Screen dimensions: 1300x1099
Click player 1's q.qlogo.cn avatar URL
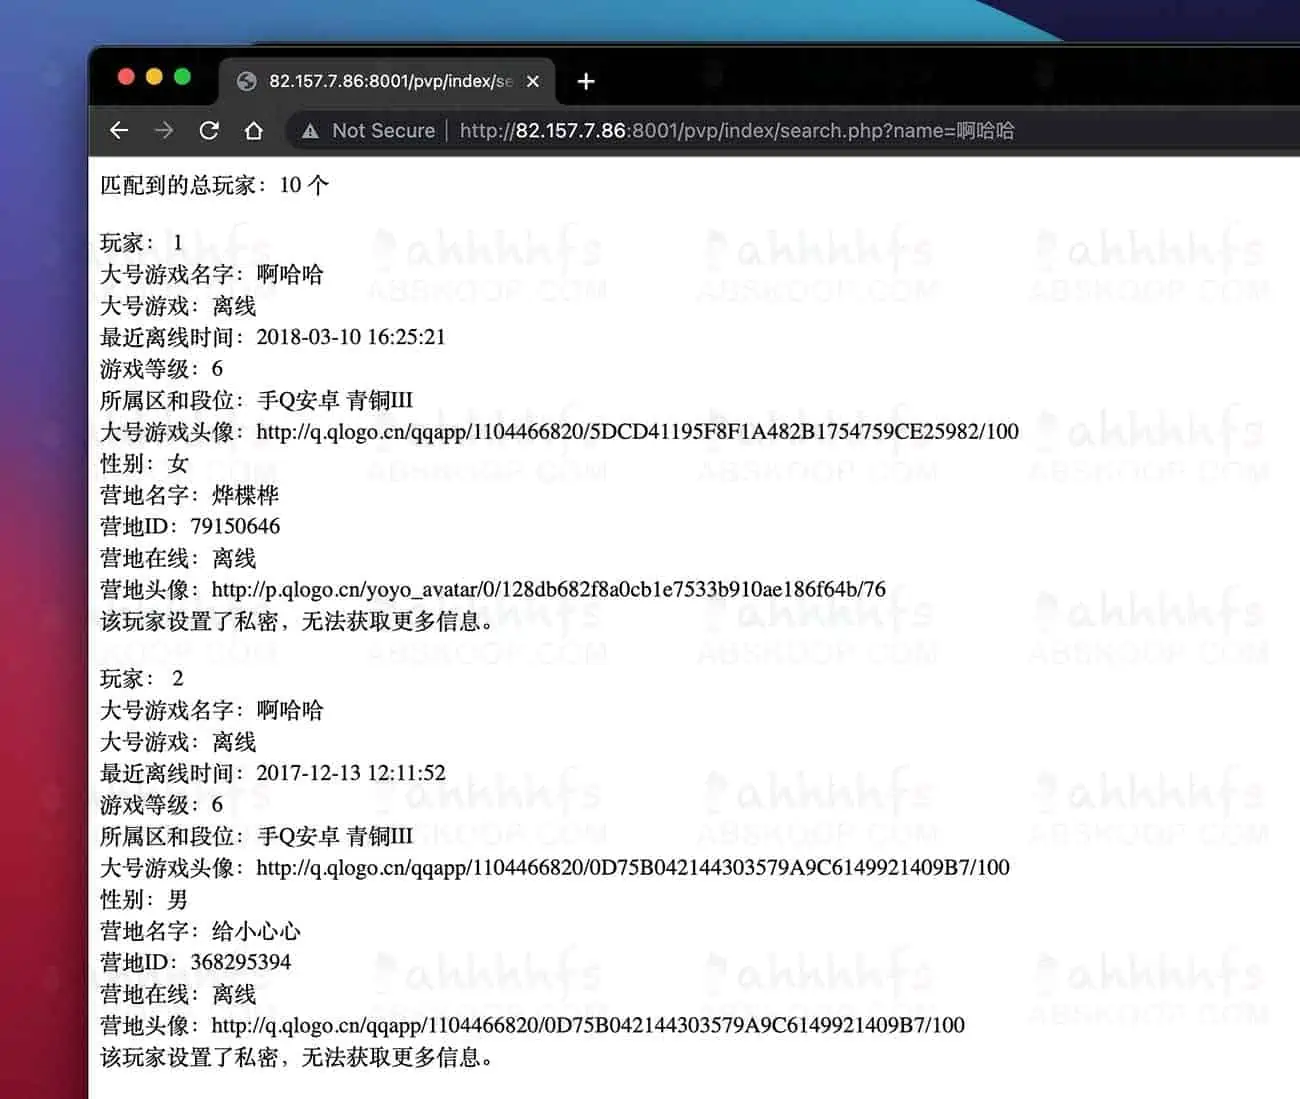point(637,432)
